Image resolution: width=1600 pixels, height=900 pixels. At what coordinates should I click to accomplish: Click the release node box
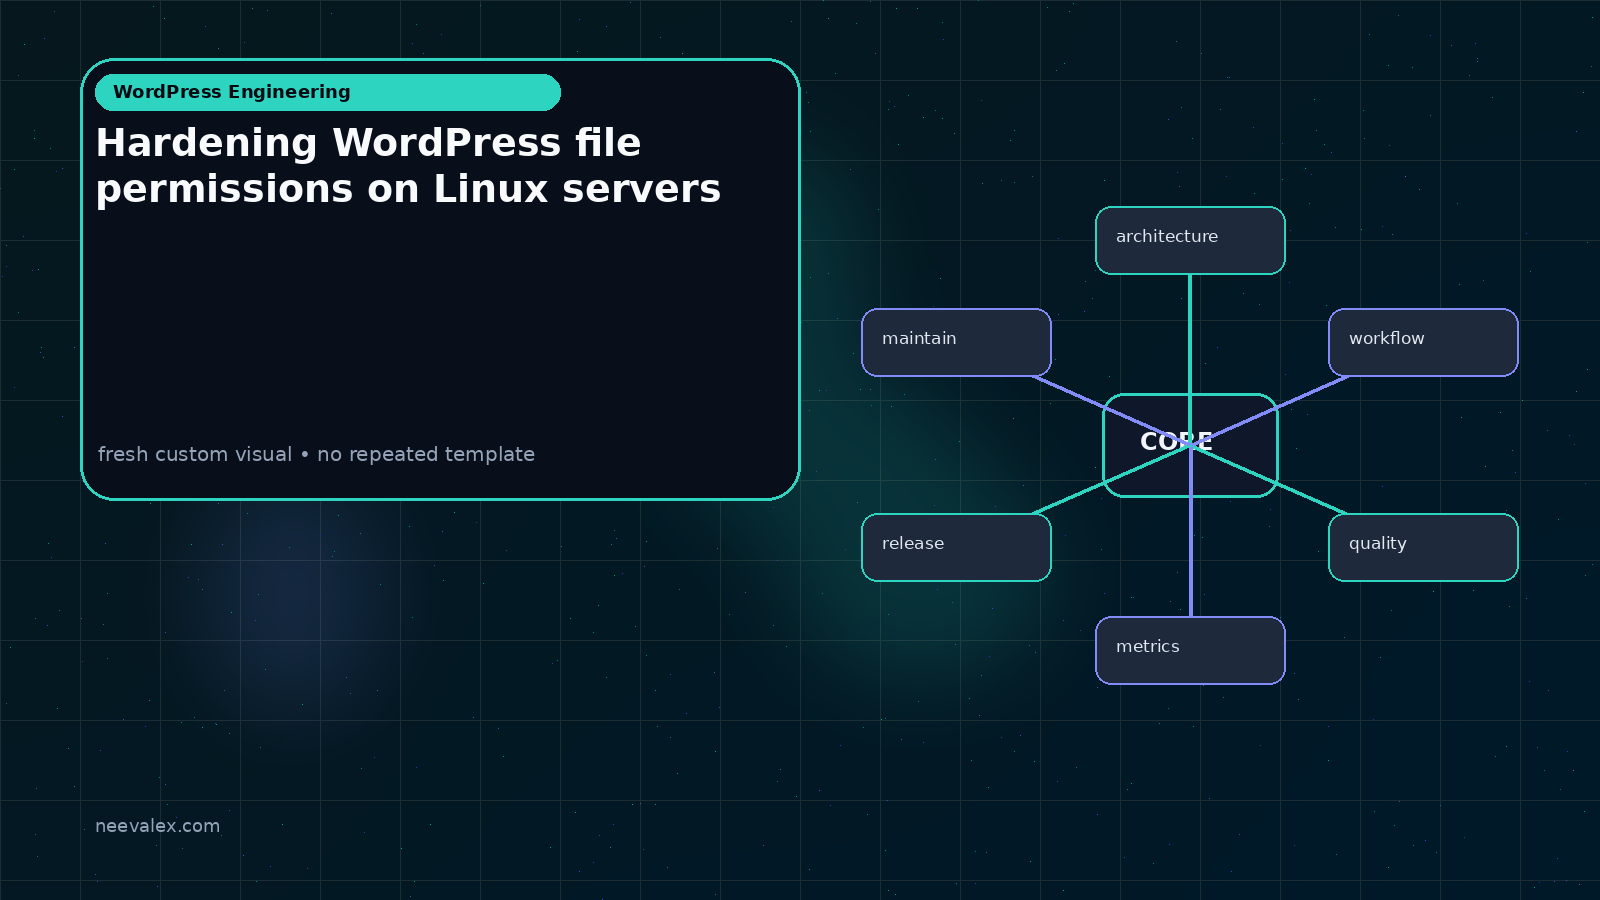tap(956, 547)
